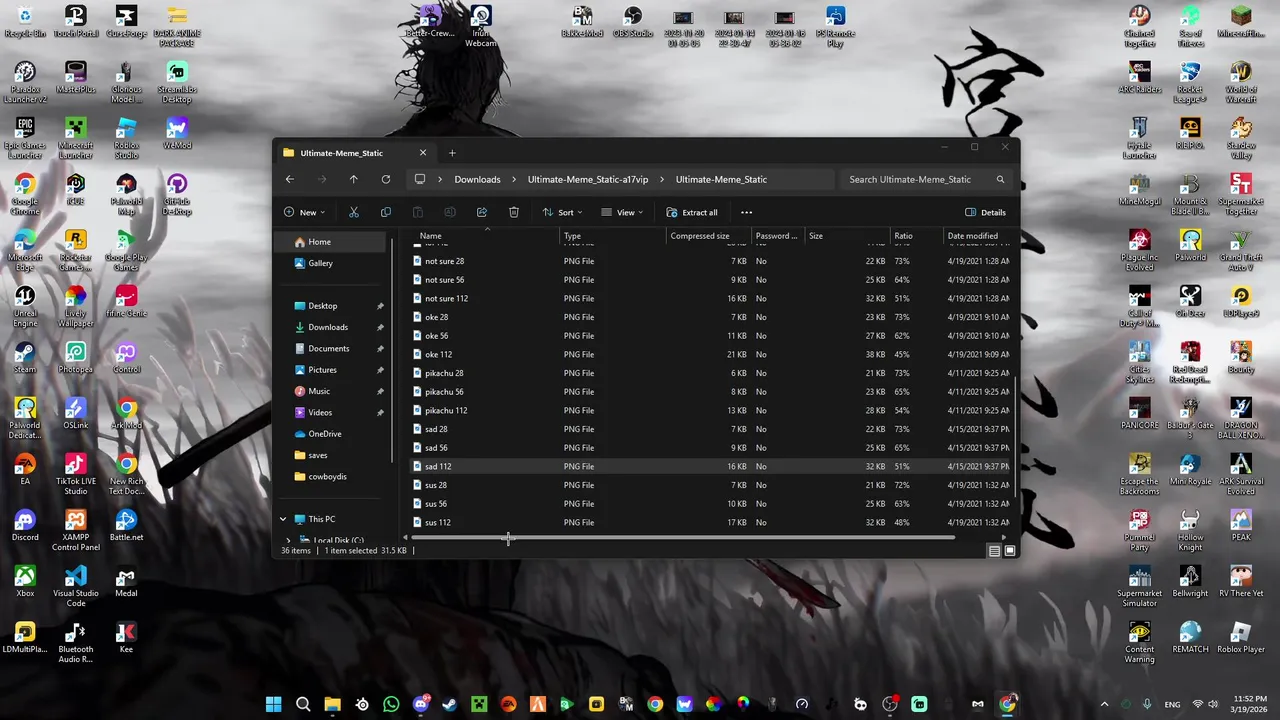Open Pictures in the navigation pane

[x=330, y=370]
